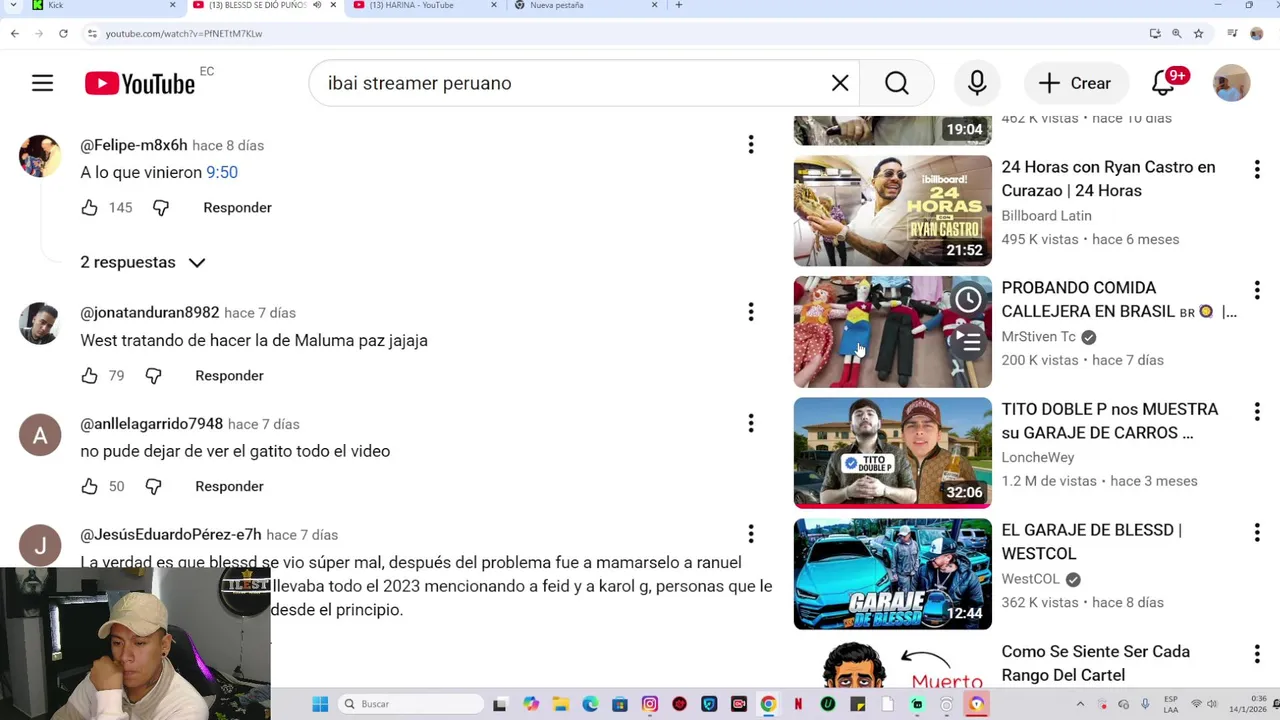
Task: Open the Crear upload menu
Action: pyautogui.click(x=1075, y=83)
